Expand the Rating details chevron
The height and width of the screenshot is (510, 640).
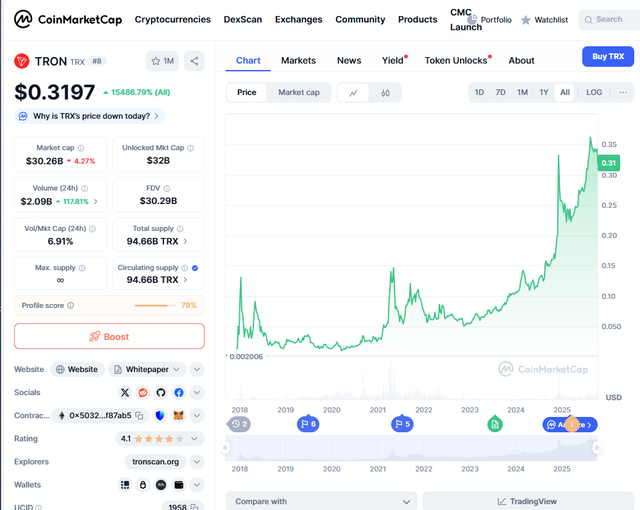coord(197,438)
